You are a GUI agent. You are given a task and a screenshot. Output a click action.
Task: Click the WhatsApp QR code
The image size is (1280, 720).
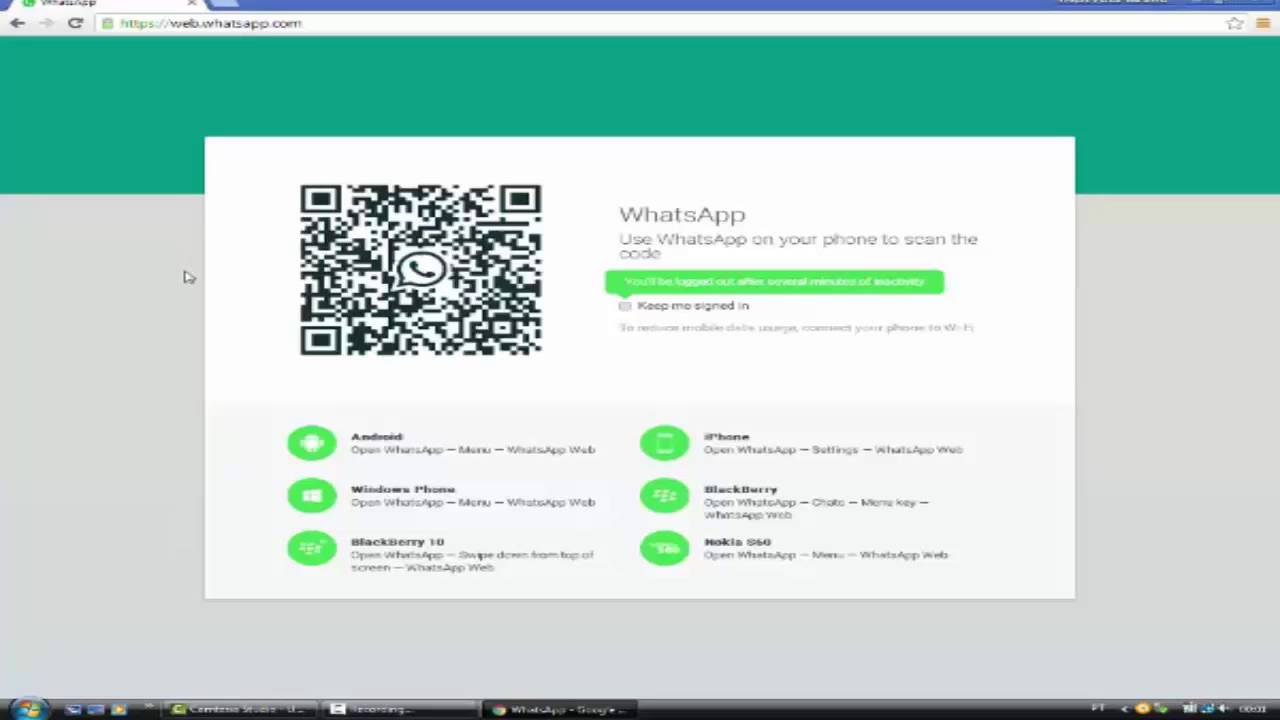(x=421, y=270)
